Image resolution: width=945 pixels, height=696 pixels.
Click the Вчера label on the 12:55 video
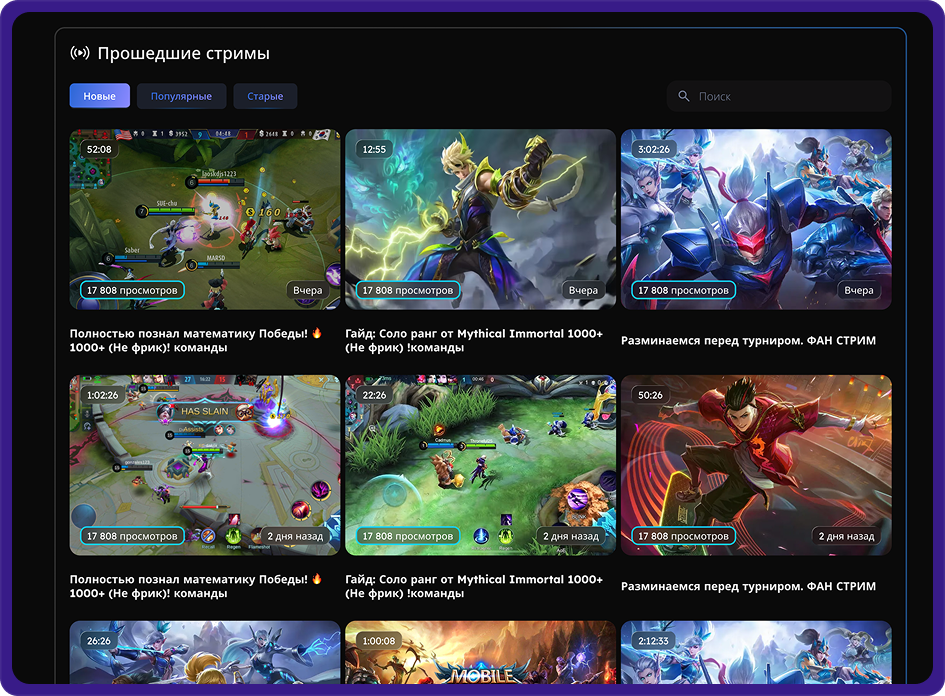point(583,290)
